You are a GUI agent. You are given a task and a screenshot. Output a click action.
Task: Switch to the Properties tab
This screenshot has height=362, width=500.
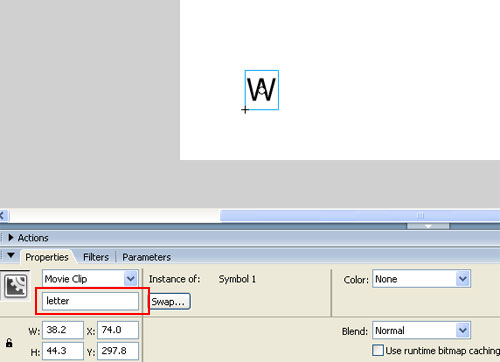[47, 257]
